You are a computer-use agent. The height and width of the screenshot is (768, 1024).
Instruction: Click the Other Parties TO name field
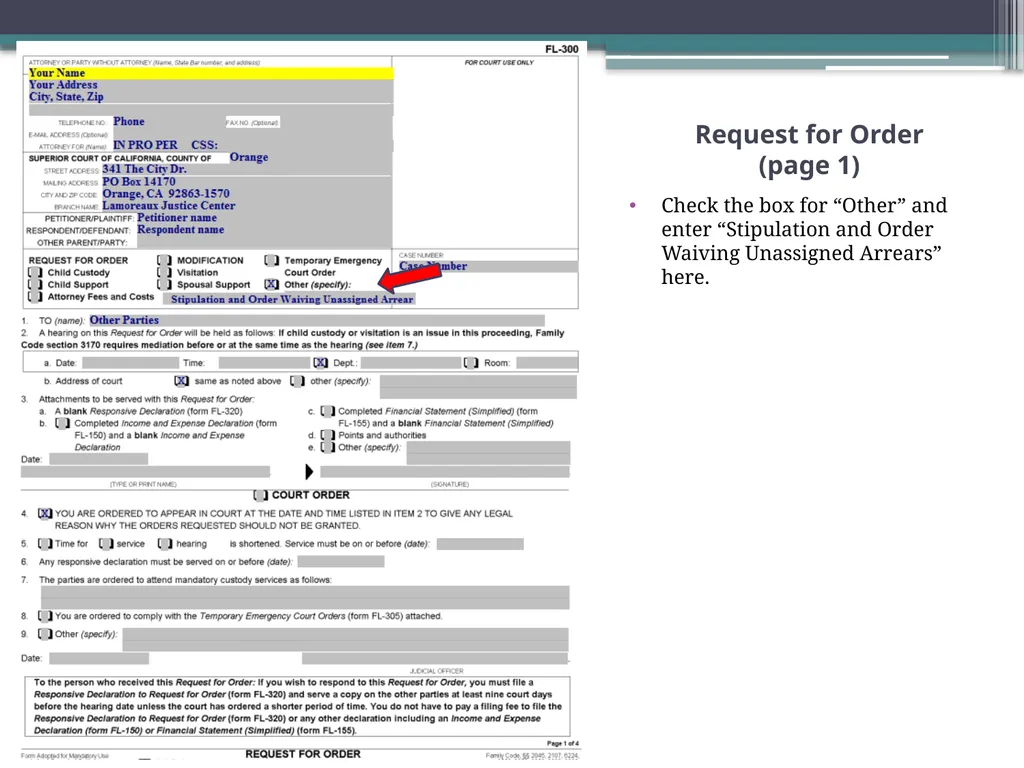tap(316, 320)
